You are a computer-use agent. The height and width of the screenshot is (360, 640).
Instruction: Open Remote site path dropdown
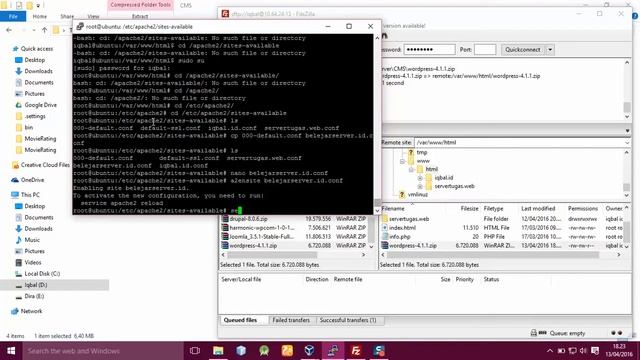pyautogui.click(x=627, y=142)
